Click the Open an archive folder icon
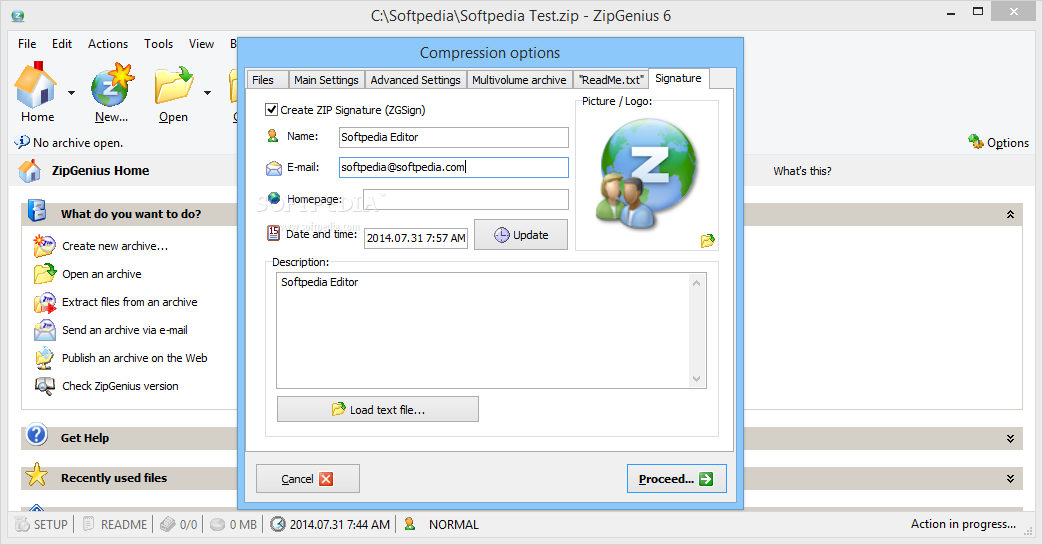The width and height of the screenshot is (1043, 545). point(45,273)
